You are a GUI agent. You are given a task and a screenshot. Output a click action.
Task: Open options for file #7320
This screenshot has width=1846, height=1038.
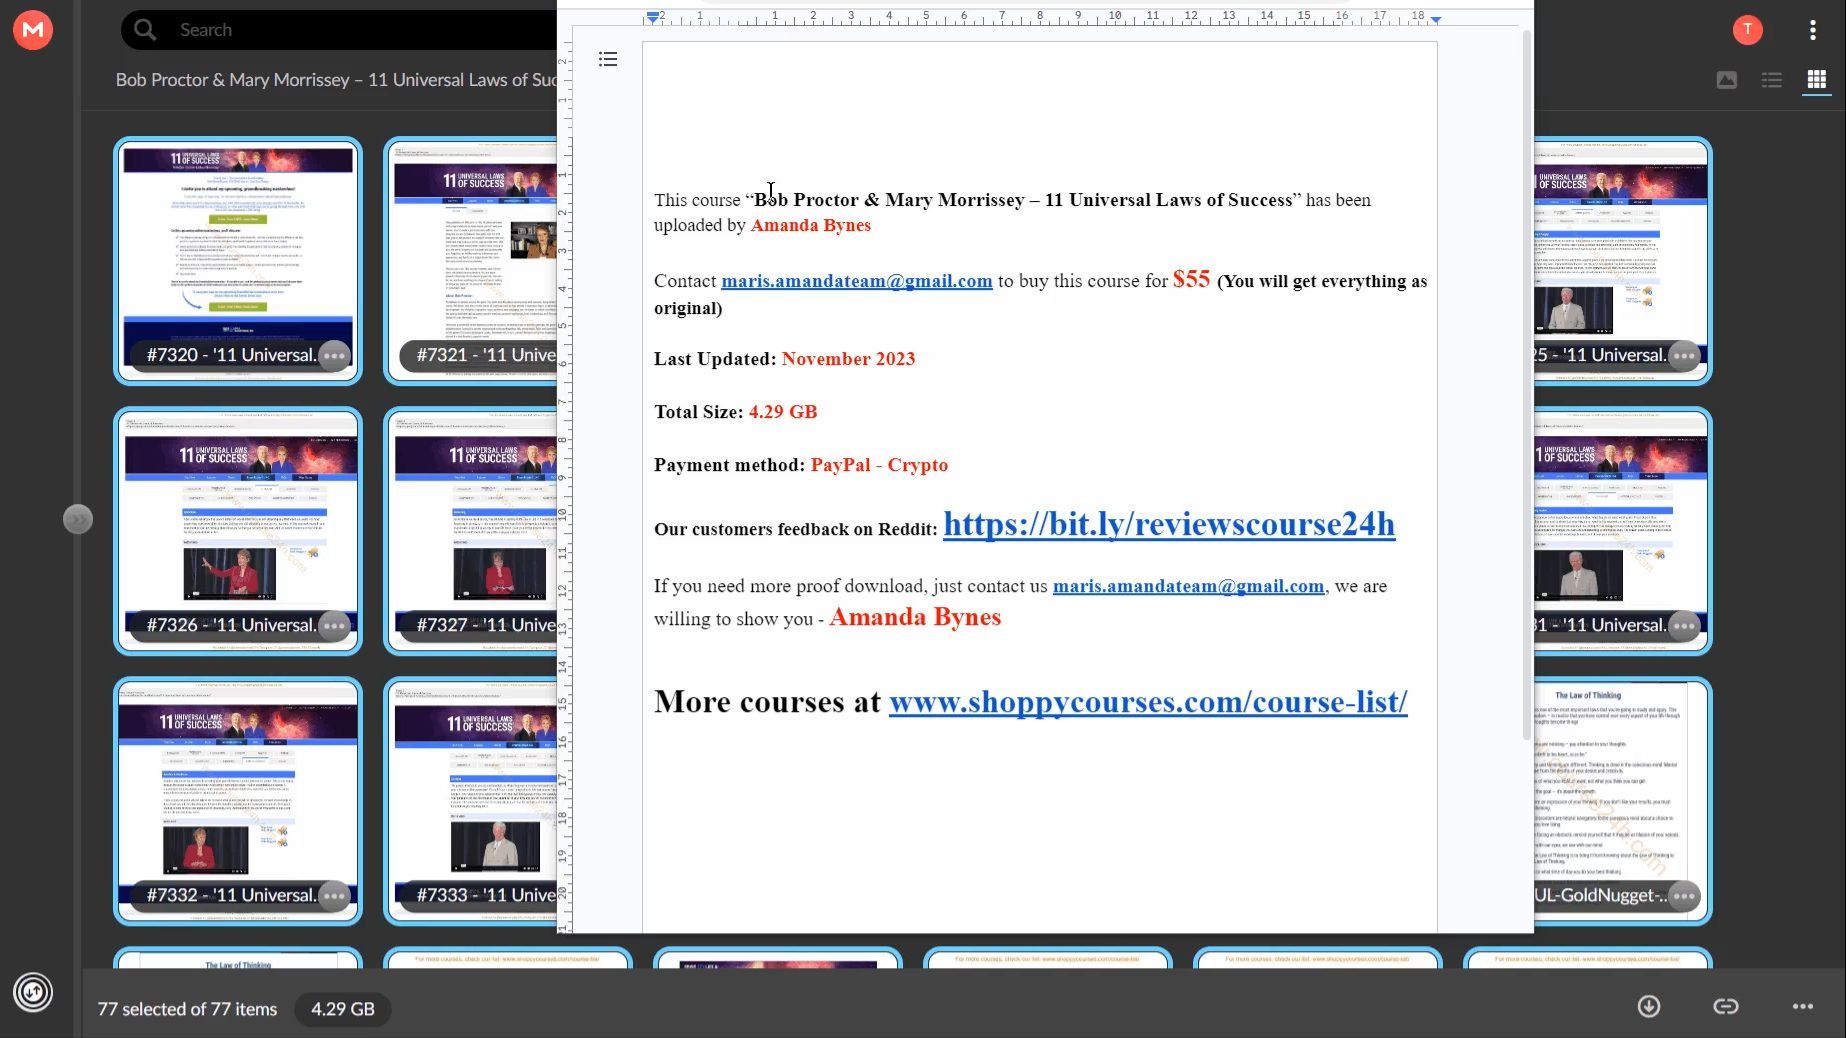point(334,355)
